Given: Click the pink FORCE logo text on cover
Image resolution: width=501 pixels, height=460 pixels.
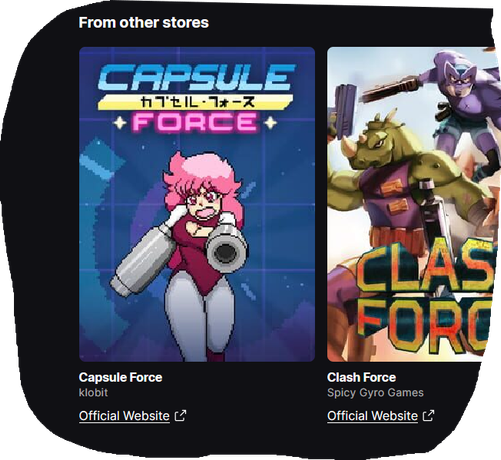Looking at the screenshot, I should (195, 122).
